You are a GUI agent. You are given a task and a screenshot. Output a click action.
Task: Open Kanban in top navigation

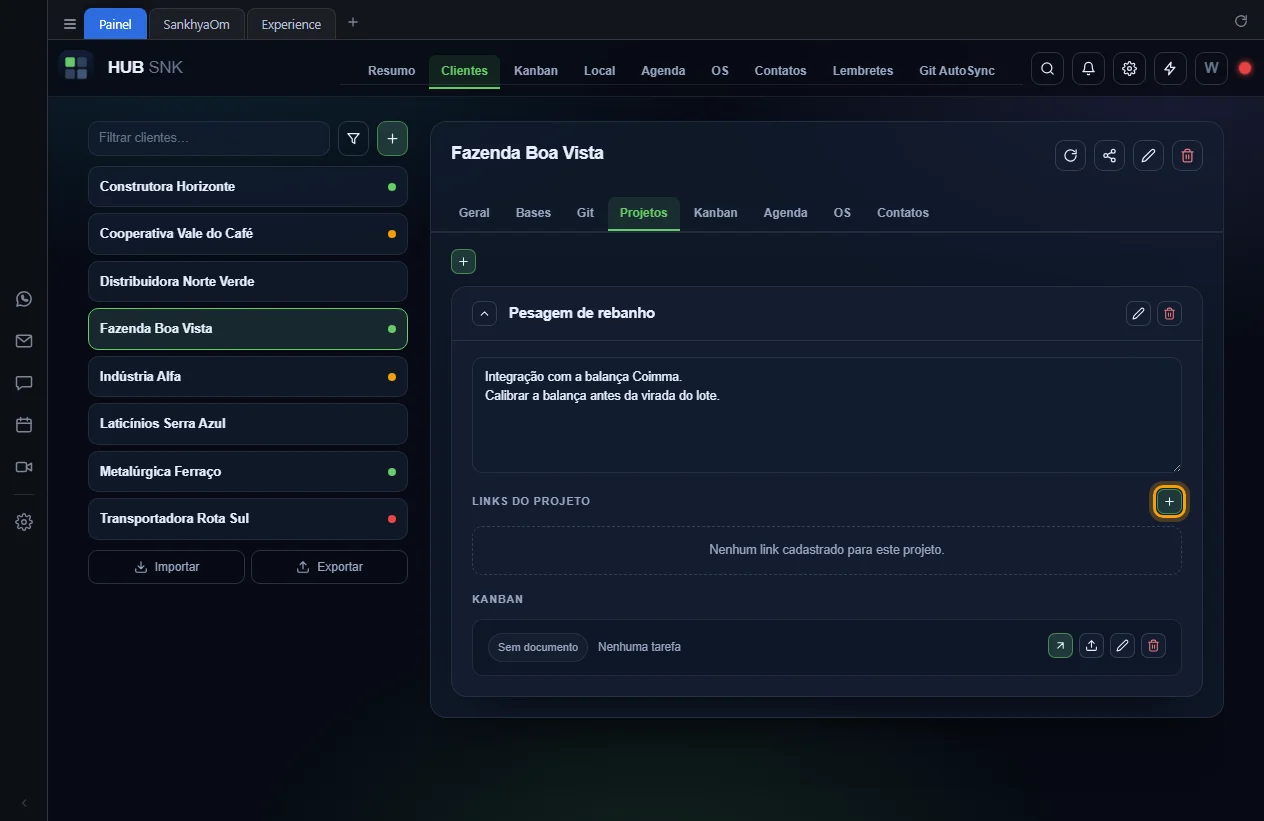[536, 71]
